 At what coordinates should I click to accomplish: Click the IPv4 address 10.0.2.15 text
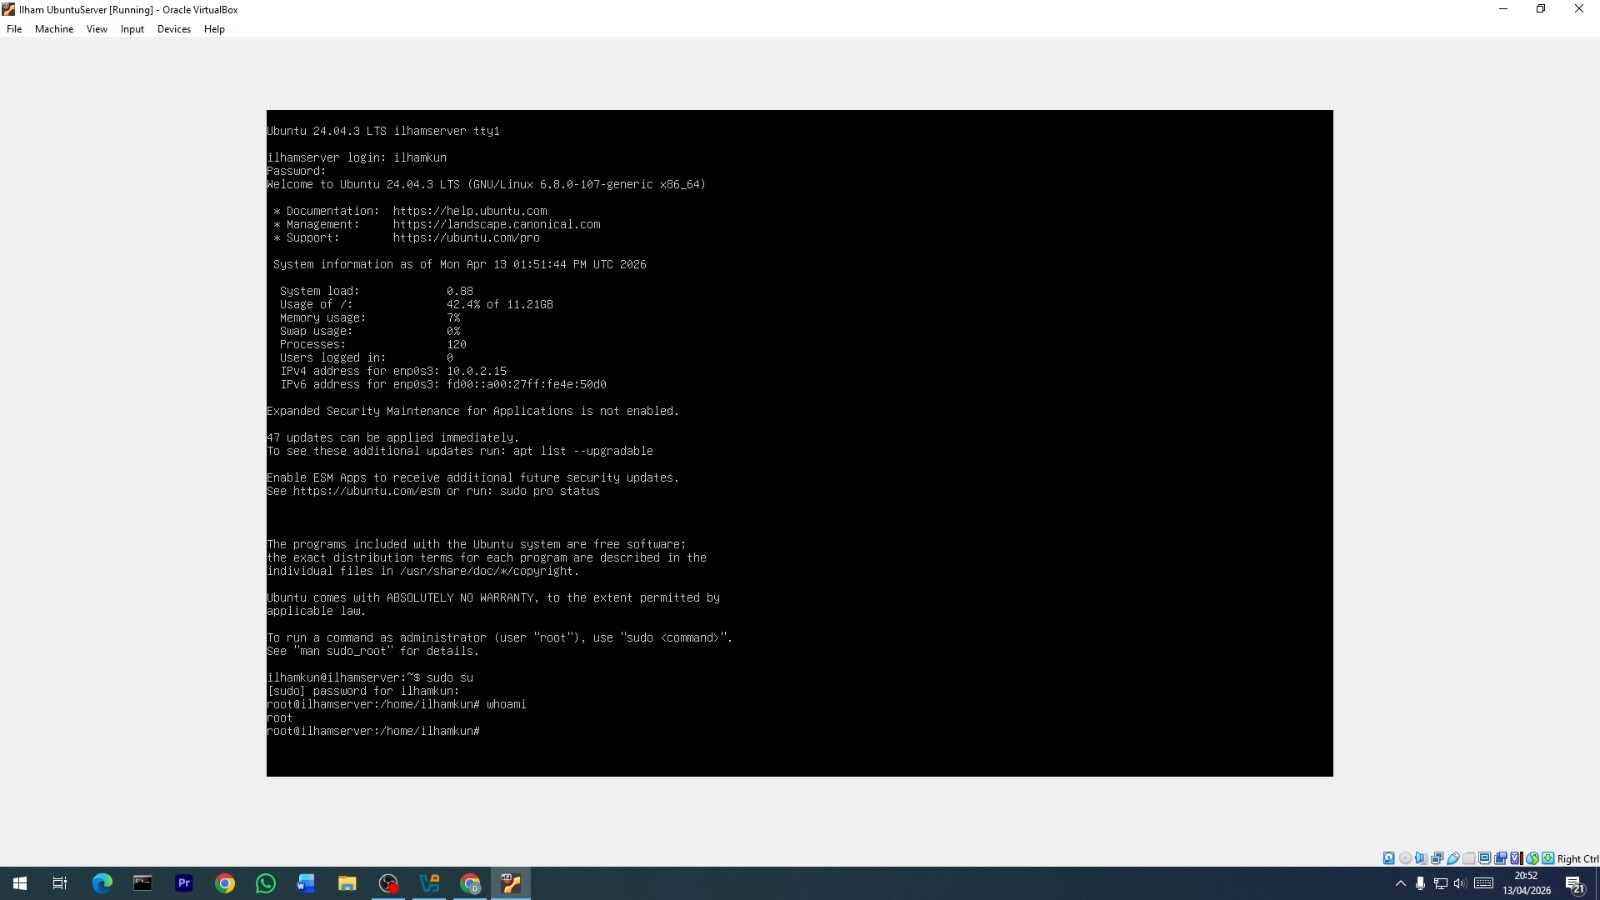coord(476,371)
